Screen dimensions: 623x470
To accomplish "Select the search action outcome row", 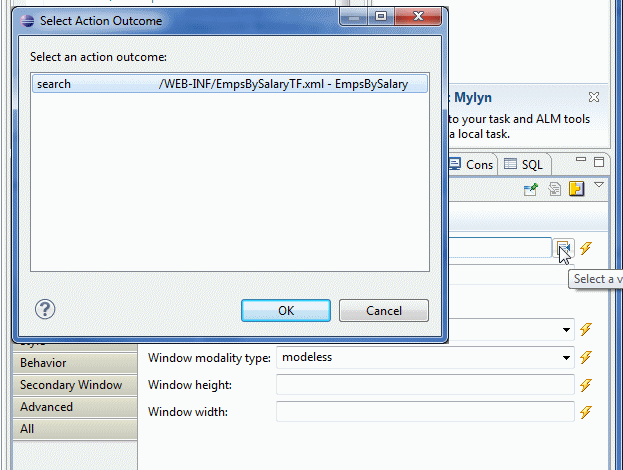I will (x=230, y=84).
